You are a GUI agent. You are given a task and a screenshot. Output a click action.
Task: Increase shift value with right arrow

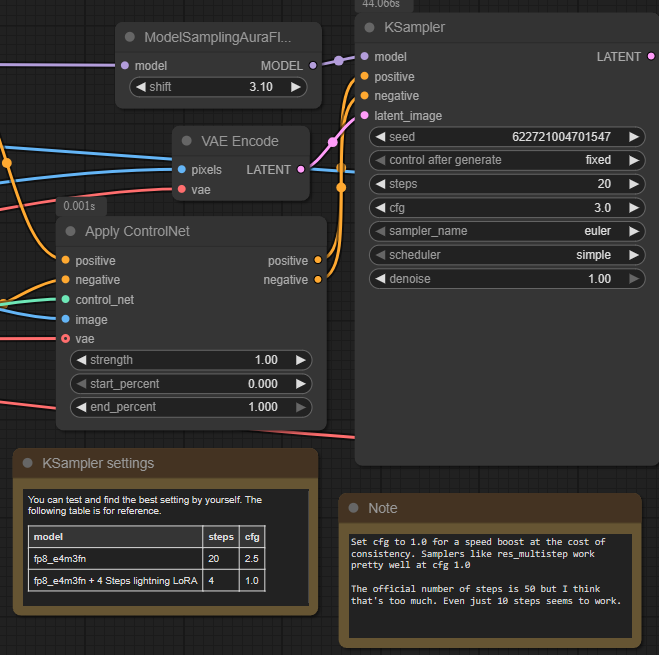[296, 87]
